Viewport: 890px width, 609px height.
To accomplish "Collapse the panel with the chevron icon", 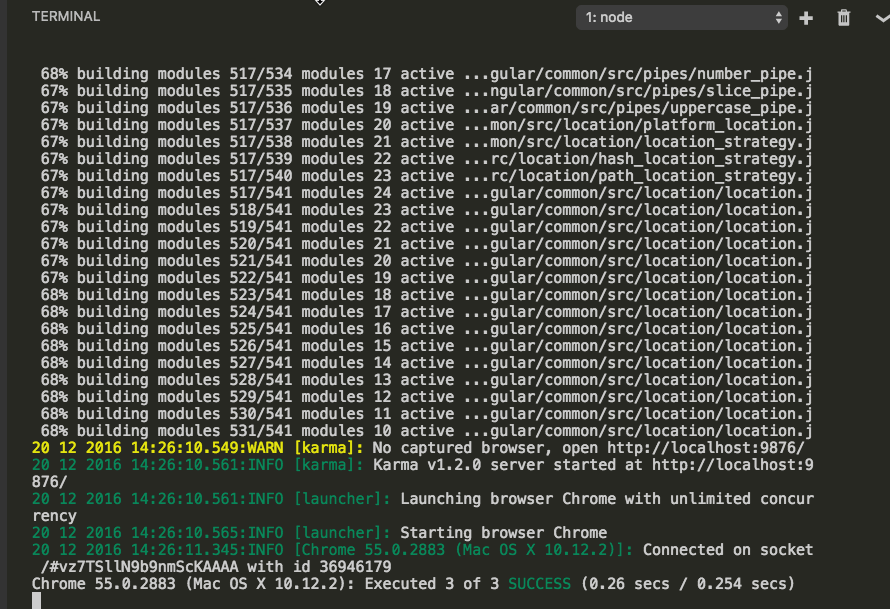I will pyautogui.click(x=883, y=18).
